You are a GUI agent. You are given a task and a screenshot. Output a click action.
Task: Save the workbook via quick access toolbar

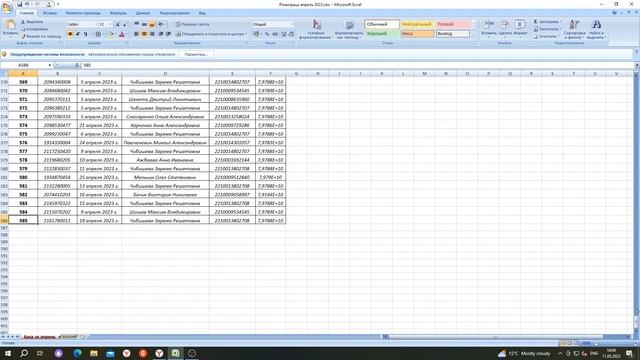[19, 4]
